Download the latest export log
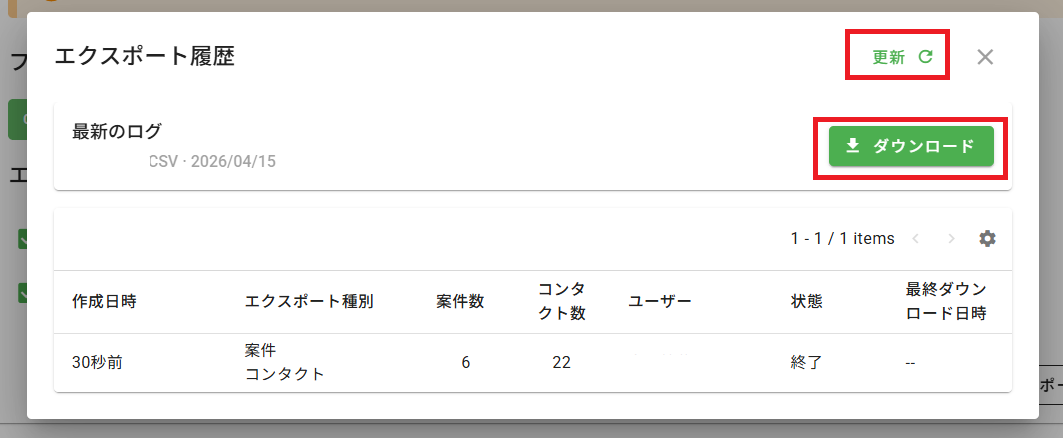Image resolution: width=1063 pixels, height=438 pixels. [910, 146]
